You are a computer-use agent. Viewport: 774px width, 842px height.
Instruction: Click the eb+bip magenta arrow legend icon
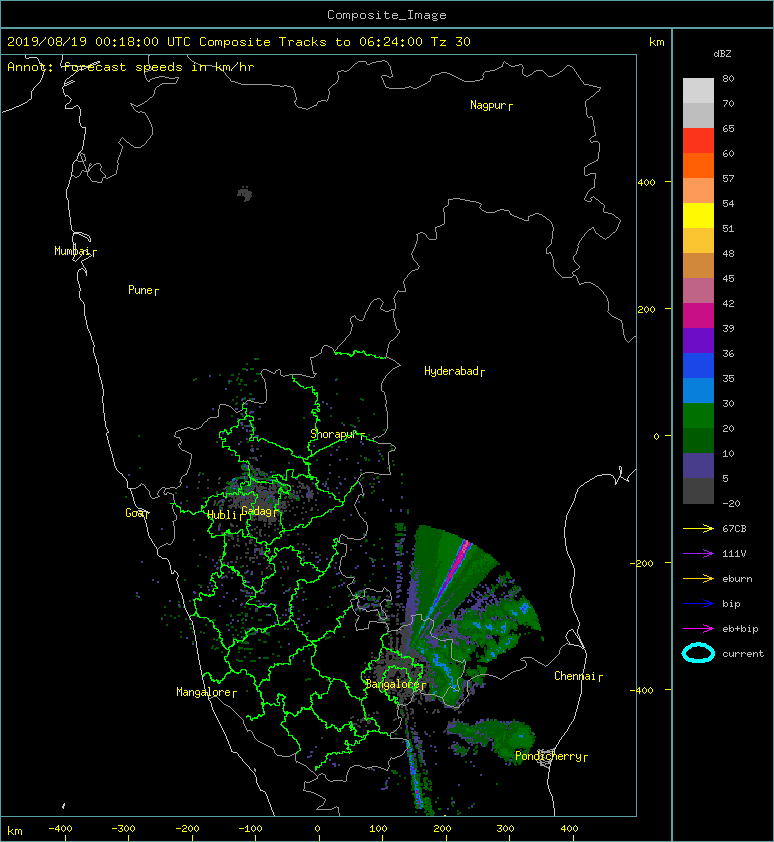[698, 629]
